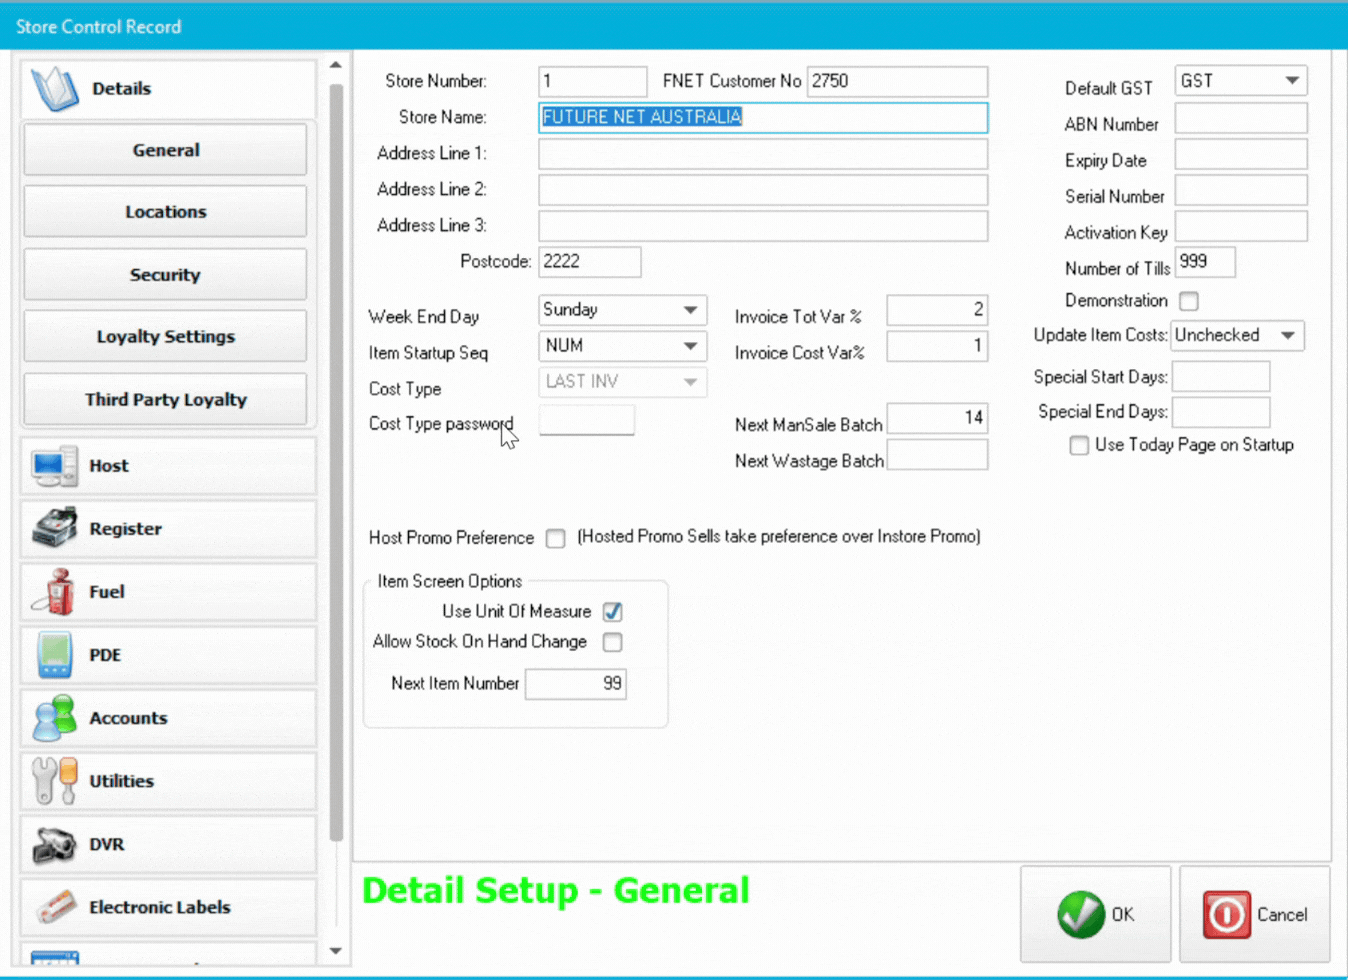This screenshot has height=980, width=1348.
Task: Switch to the Locations tab
Action: tap(165, 212)
